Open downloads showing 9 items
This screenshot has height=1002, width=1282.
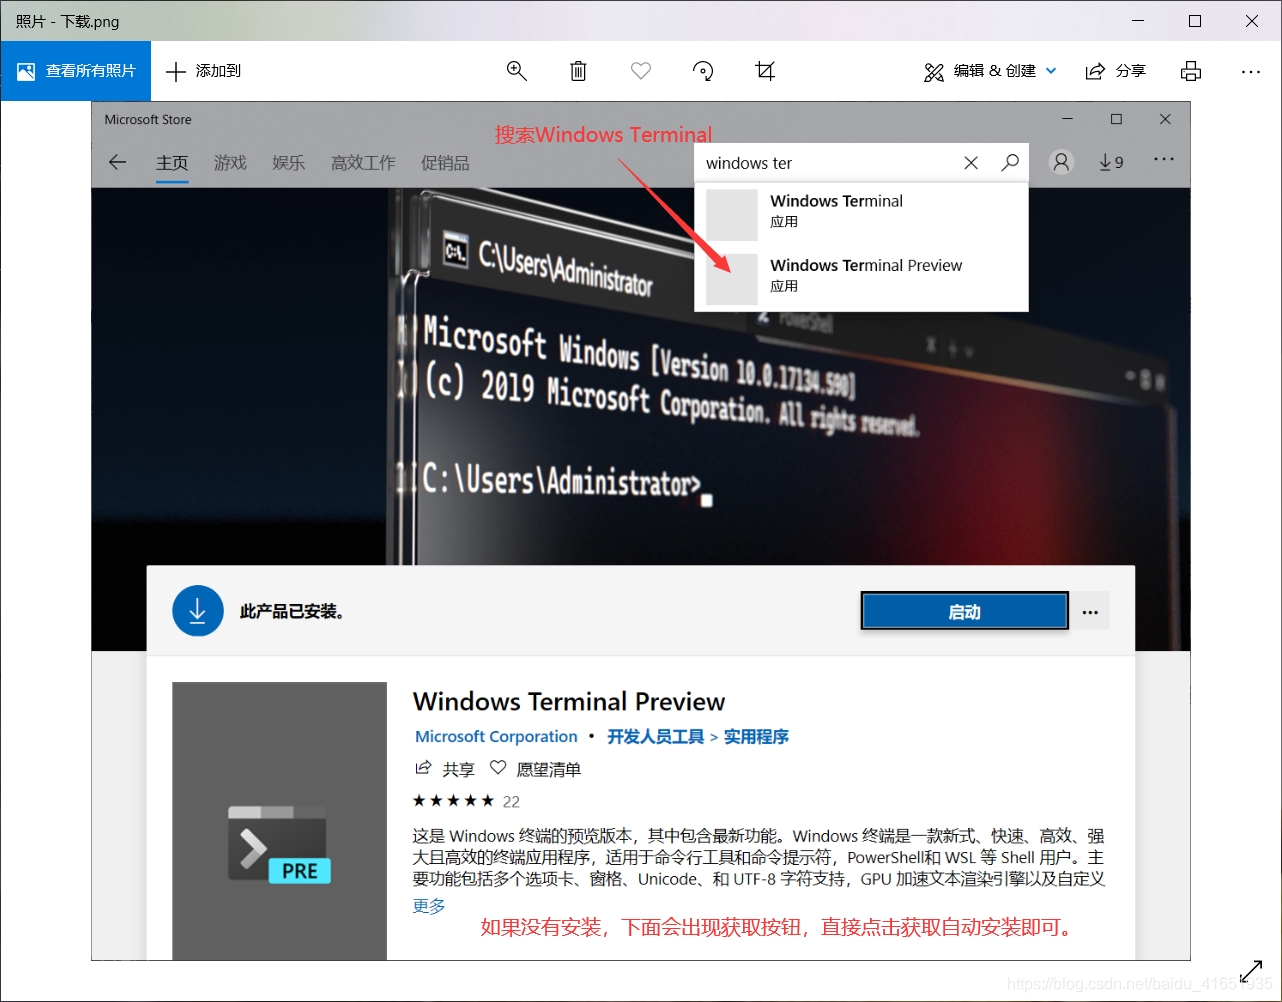pos(1111,162)
